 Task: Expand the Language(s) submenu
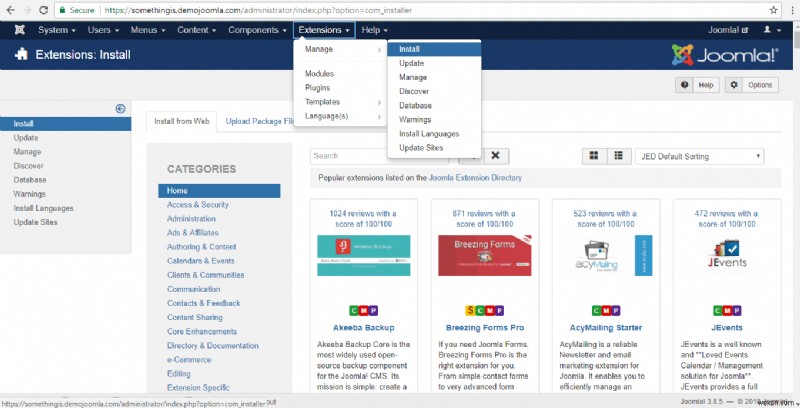point(343,116)
